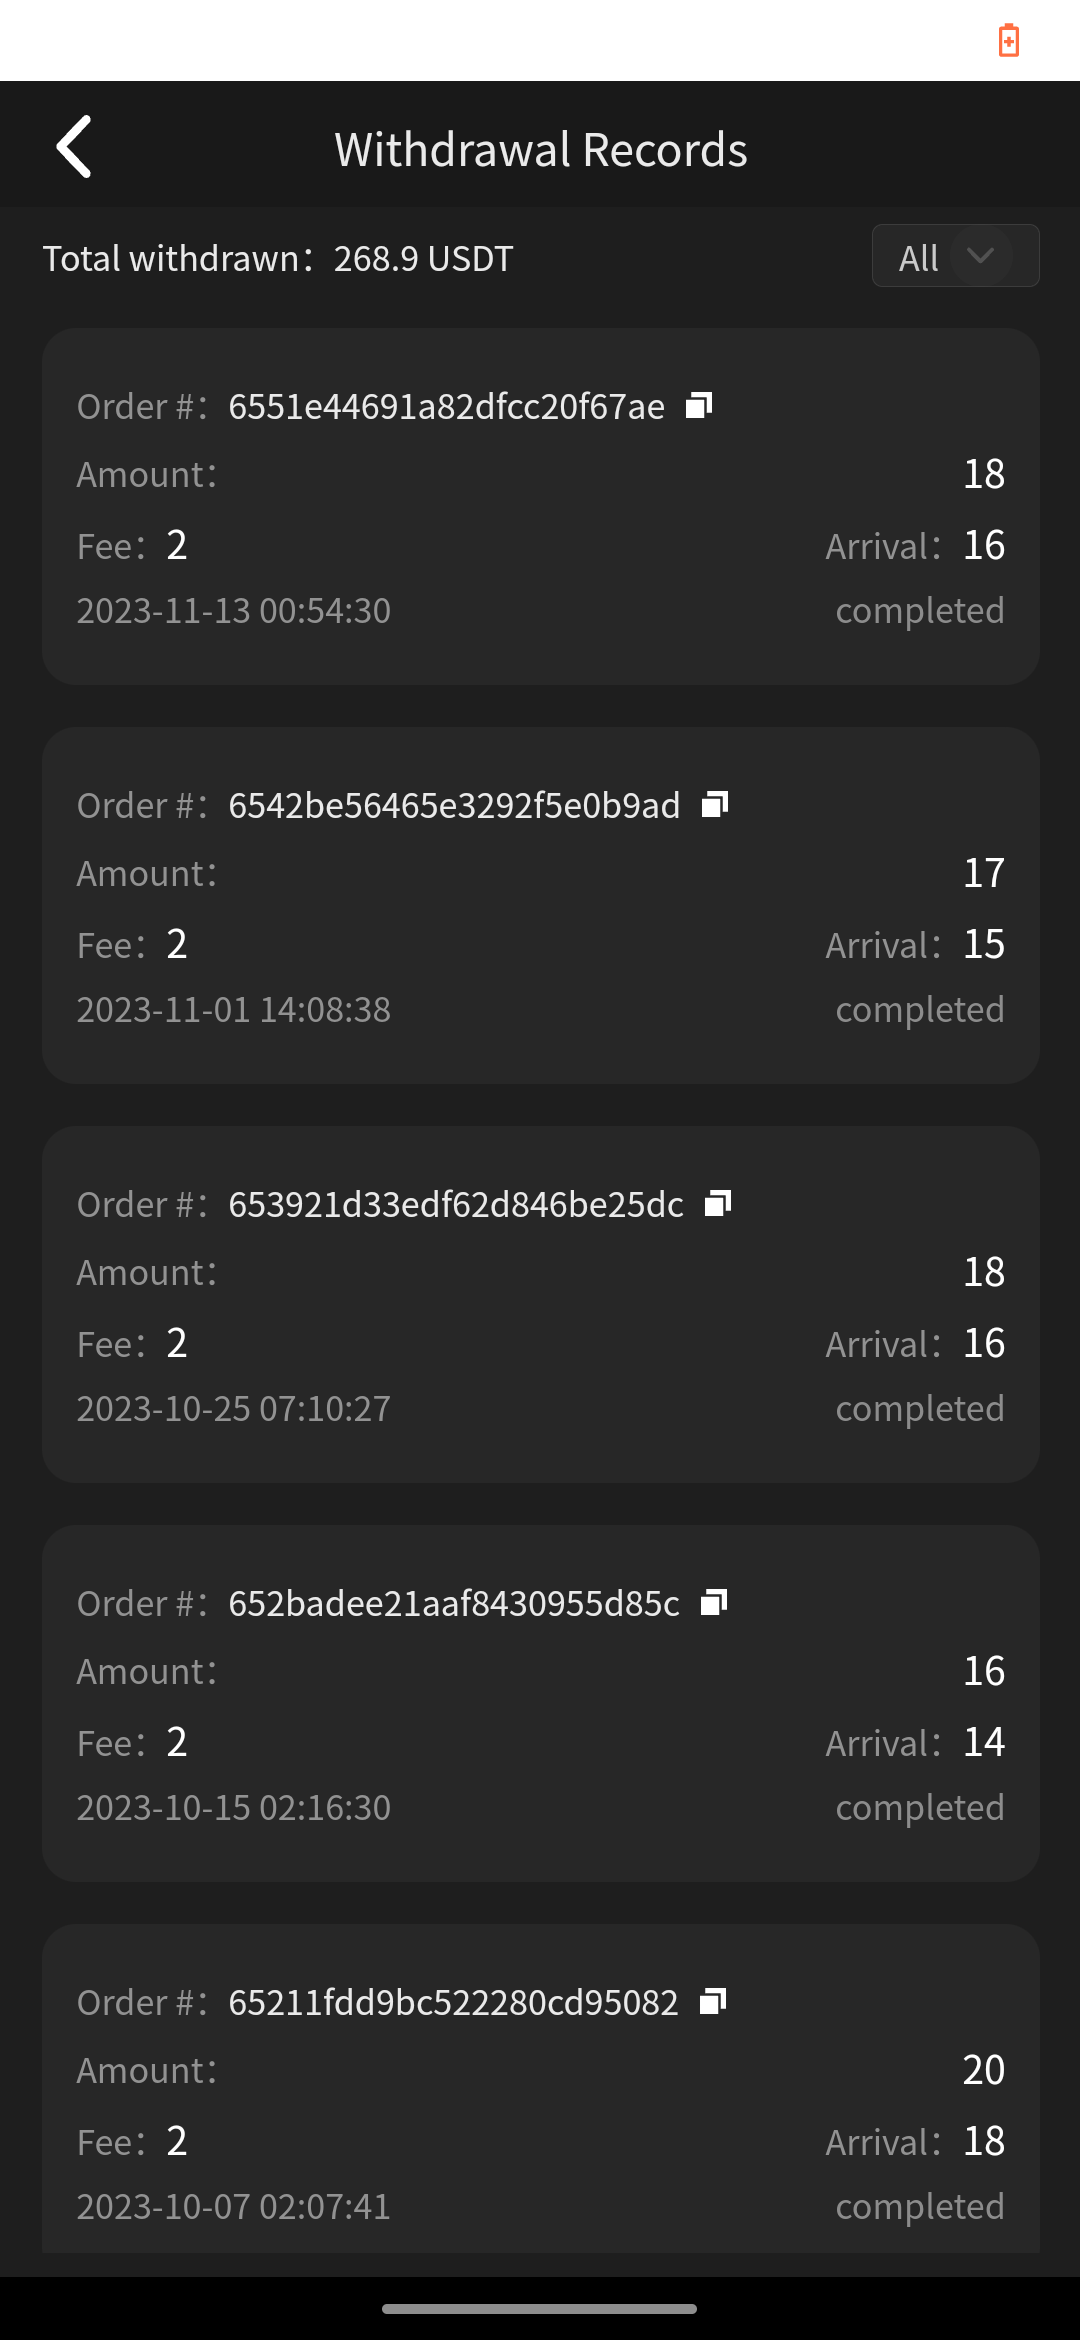This screenshot has width=1080, height=2340.
Task: Open the All filter dropdown
Action: [x=955, y=256]
